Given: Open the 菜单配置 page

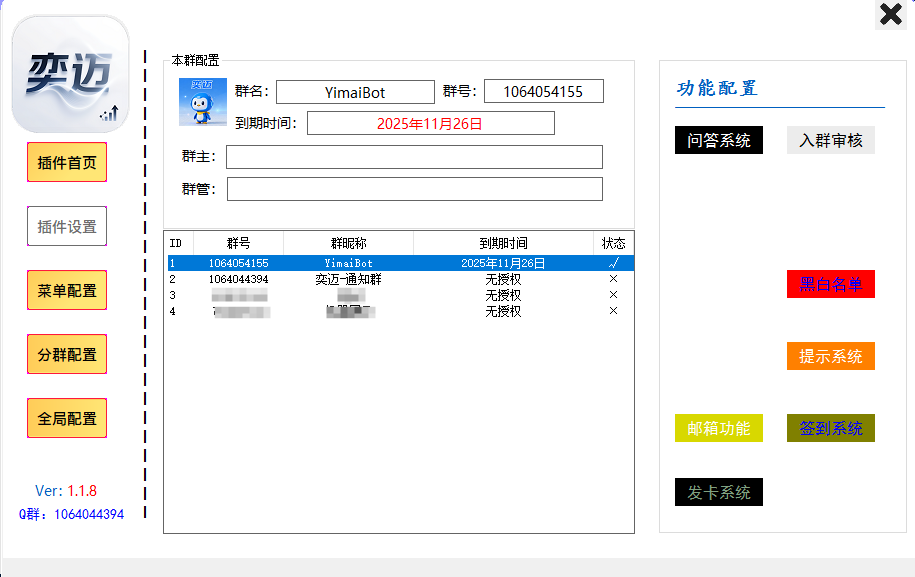Looking at the screenshot, I should (67, 291).
